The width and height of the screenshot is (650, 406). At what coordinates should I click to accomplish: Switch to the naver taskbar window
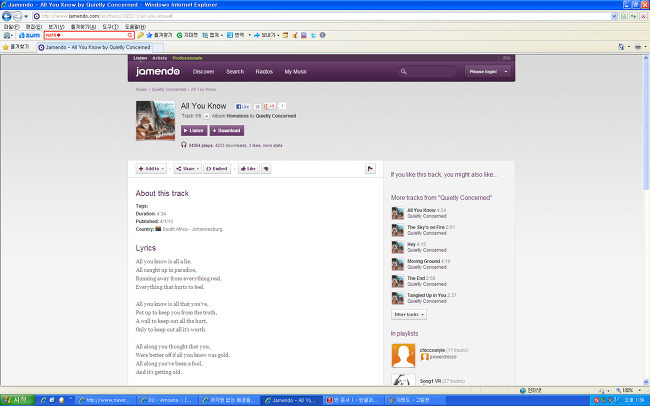(105, 400)
